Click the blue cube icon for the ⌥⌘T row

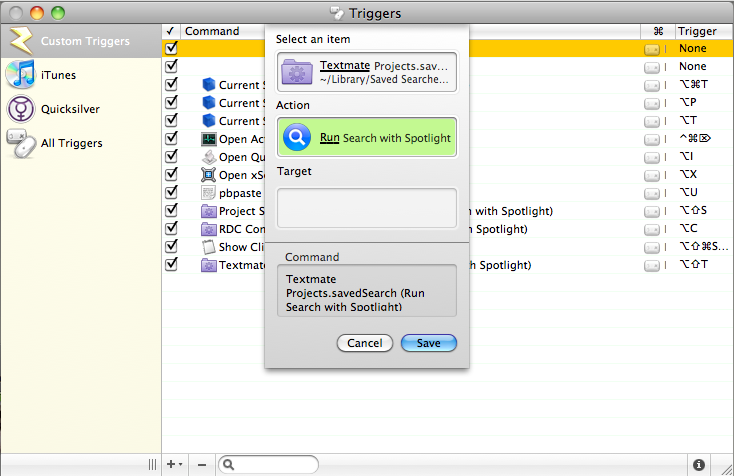(208, 85)
